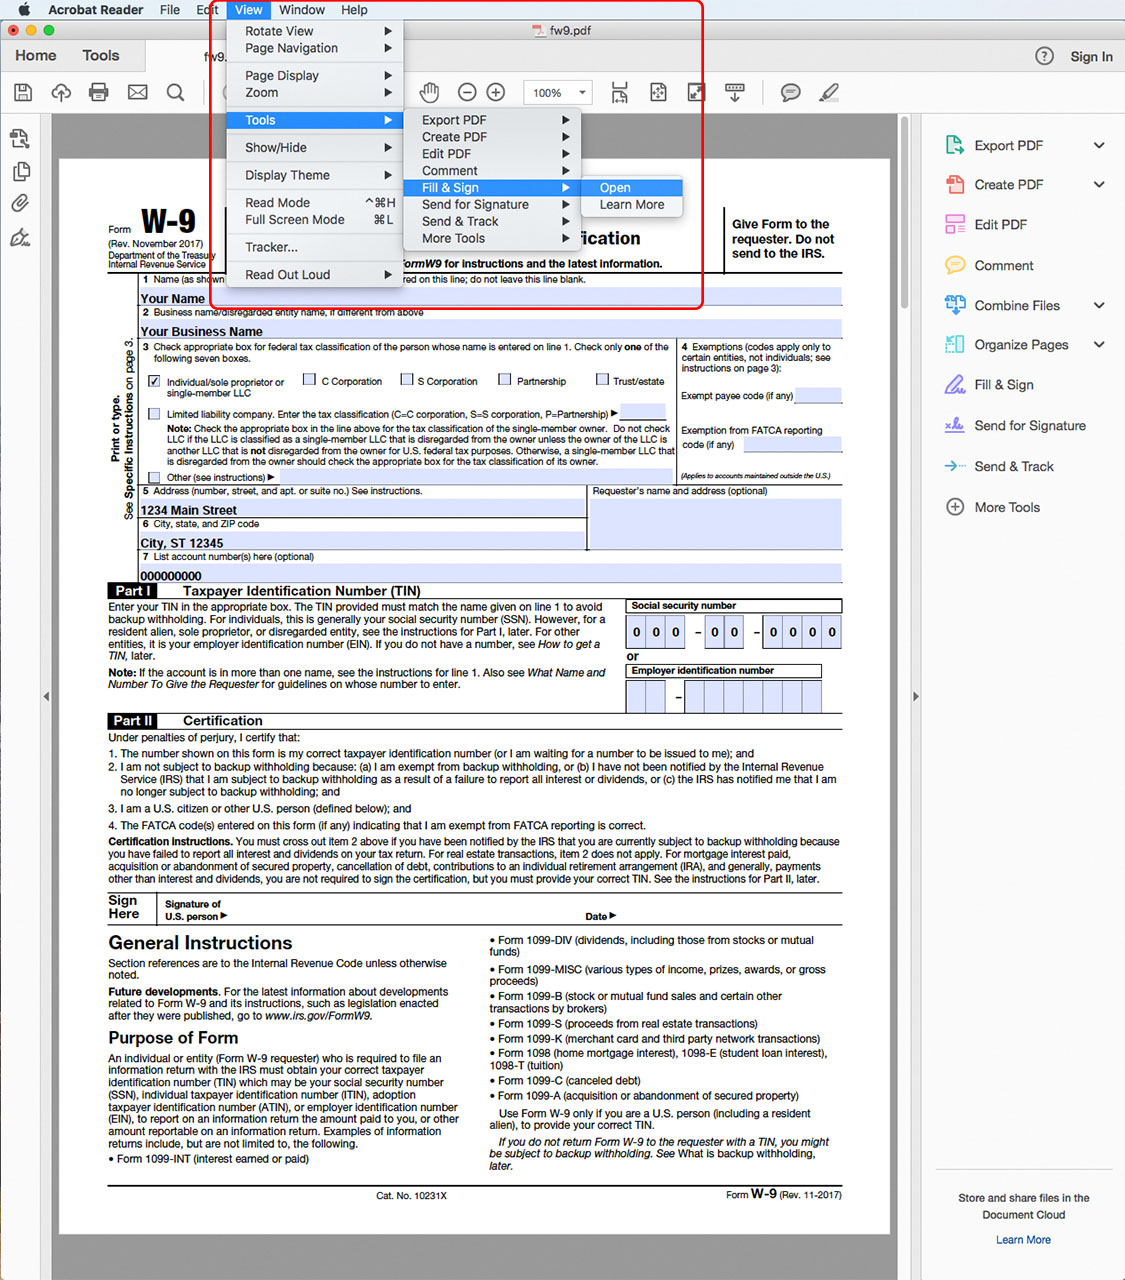Click the Sign In button
This screenshot has height=1280, width=1125.
1091,57
